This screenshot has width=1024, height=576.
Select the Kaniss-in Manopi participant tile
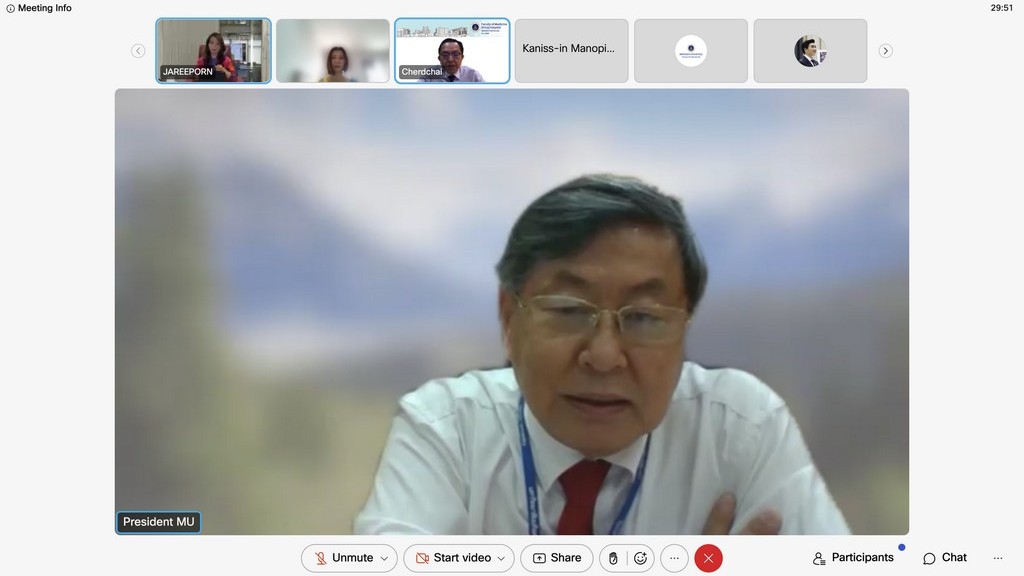571,50
